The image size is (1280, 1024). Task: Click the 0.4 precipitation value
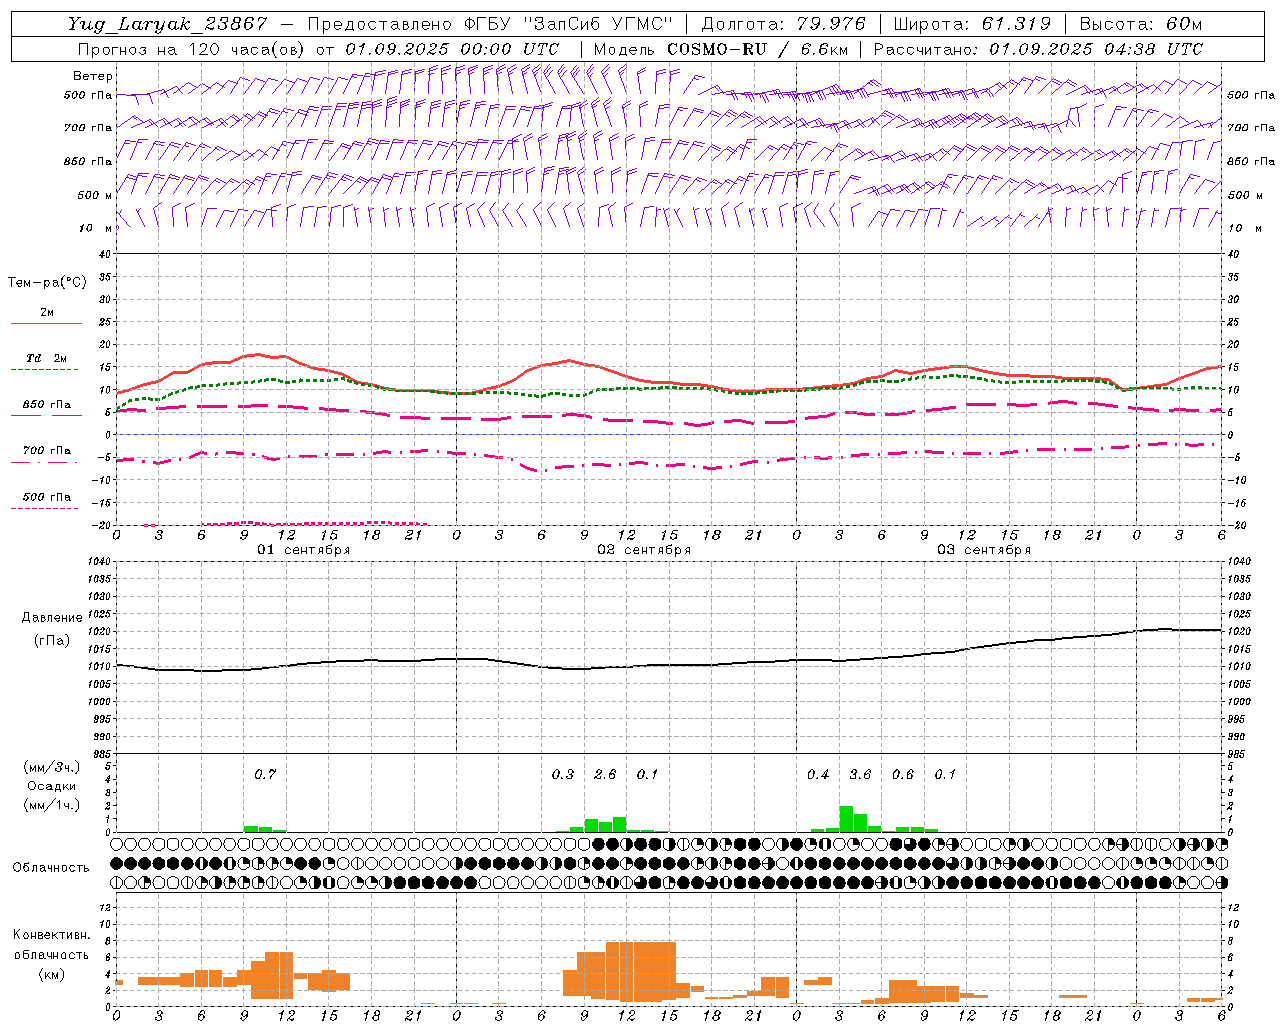[x=818, y=774]
